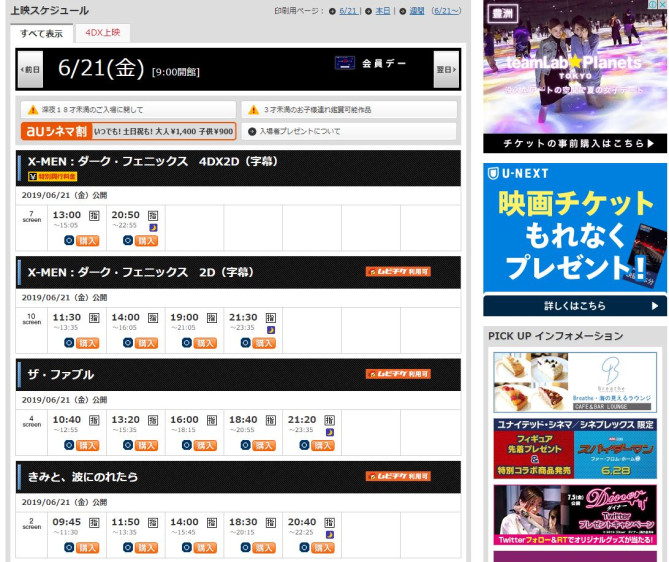Click reserved seat icon for きみと、波にのれたら 09:45

point(94,522)
